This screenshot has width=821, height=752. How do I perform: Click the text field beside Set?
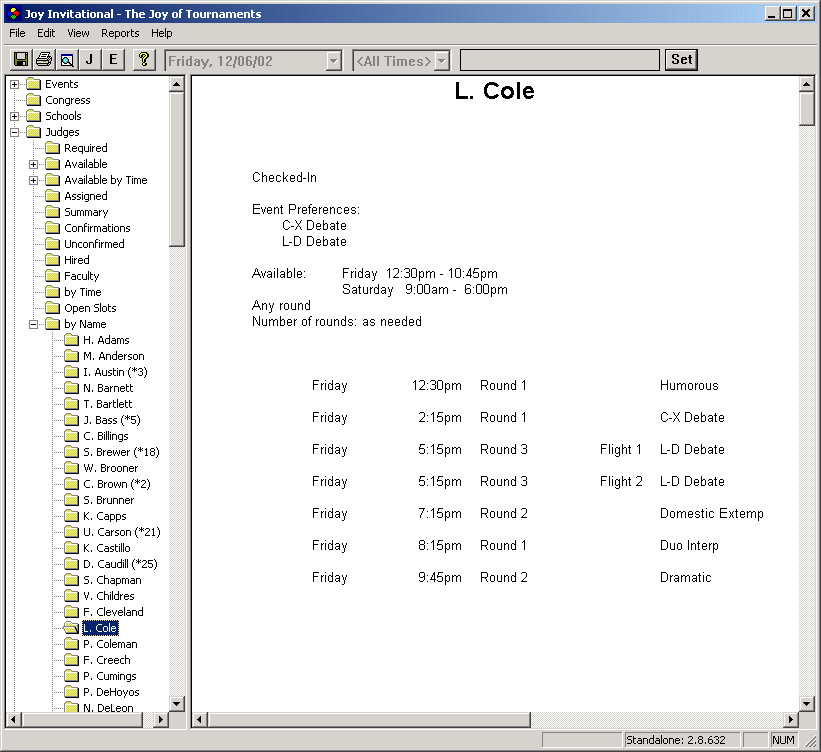[559, 60]
